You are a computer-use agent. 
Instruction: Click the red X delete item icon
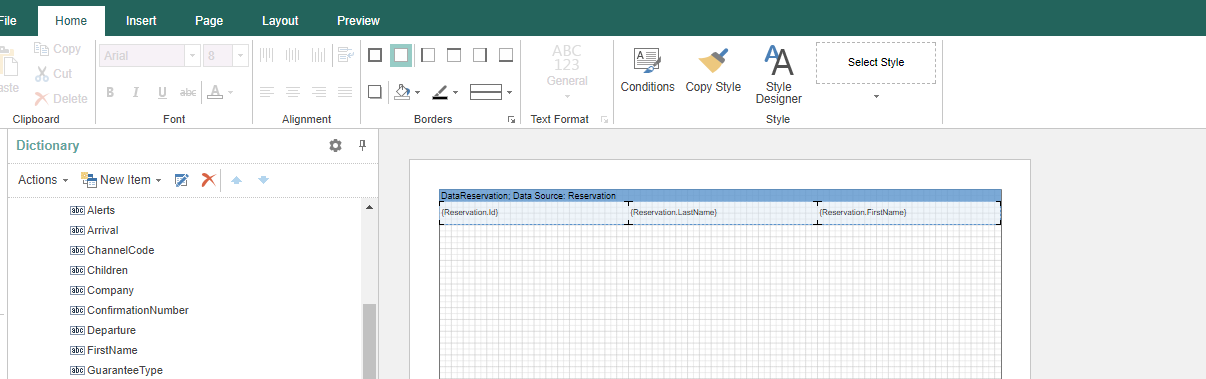208,180
